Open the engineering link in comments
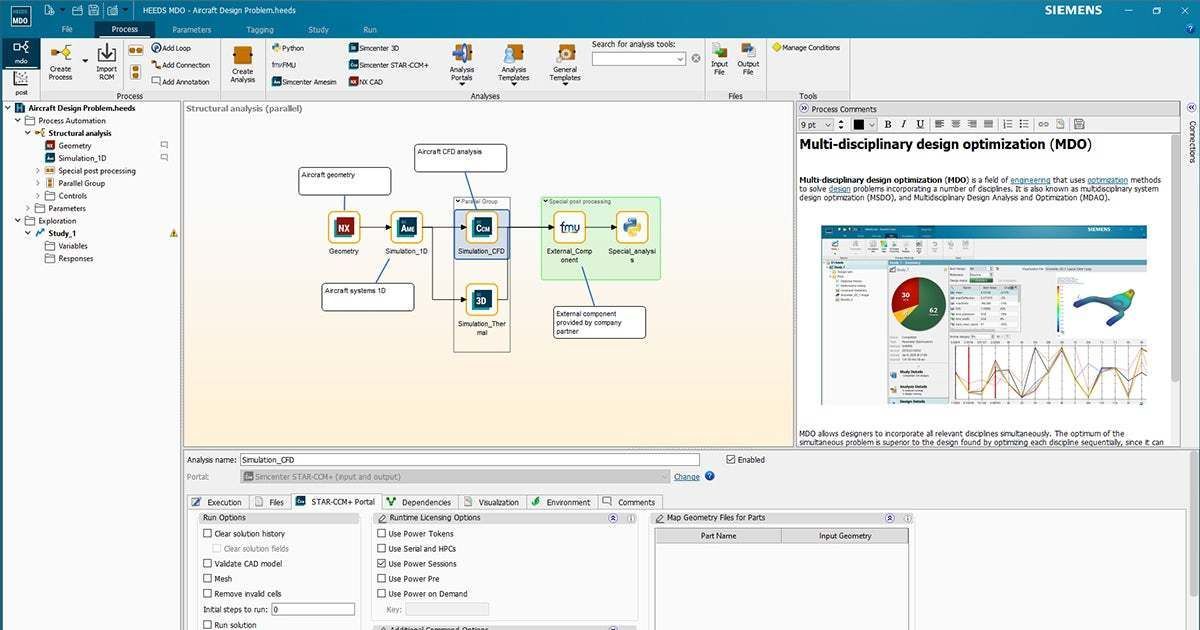The width and height of the screenshot is (1200, 630). point(1030,179)
